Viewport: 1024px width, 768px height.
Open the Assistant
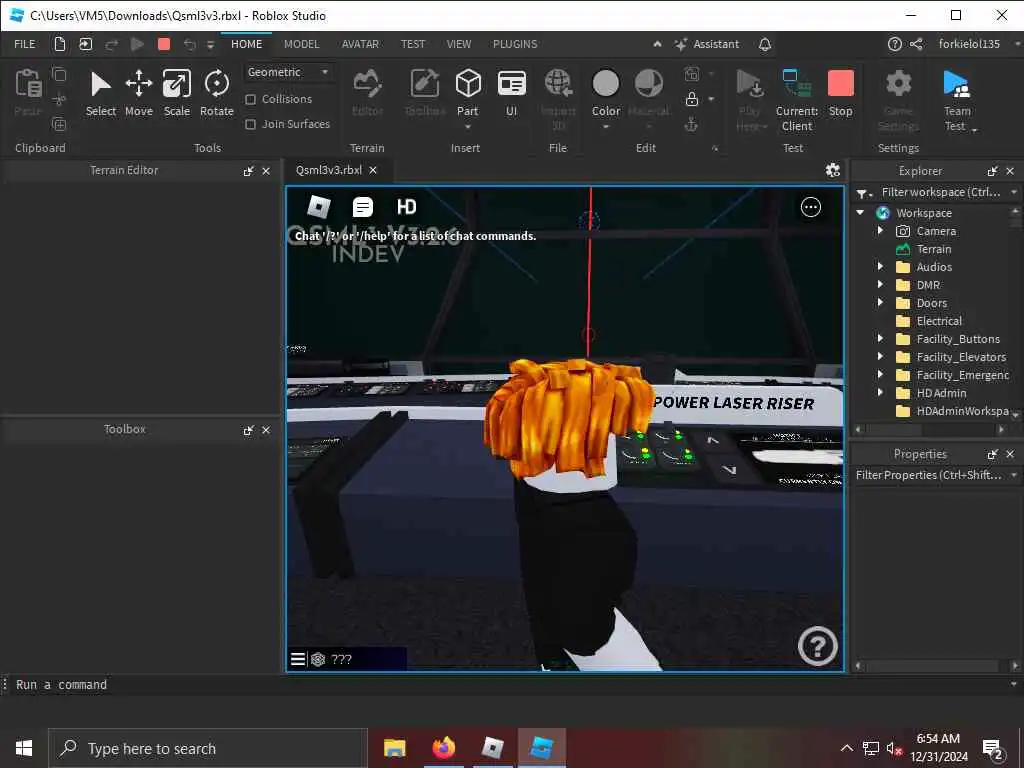pyautogui.click(x=707, y=44)
